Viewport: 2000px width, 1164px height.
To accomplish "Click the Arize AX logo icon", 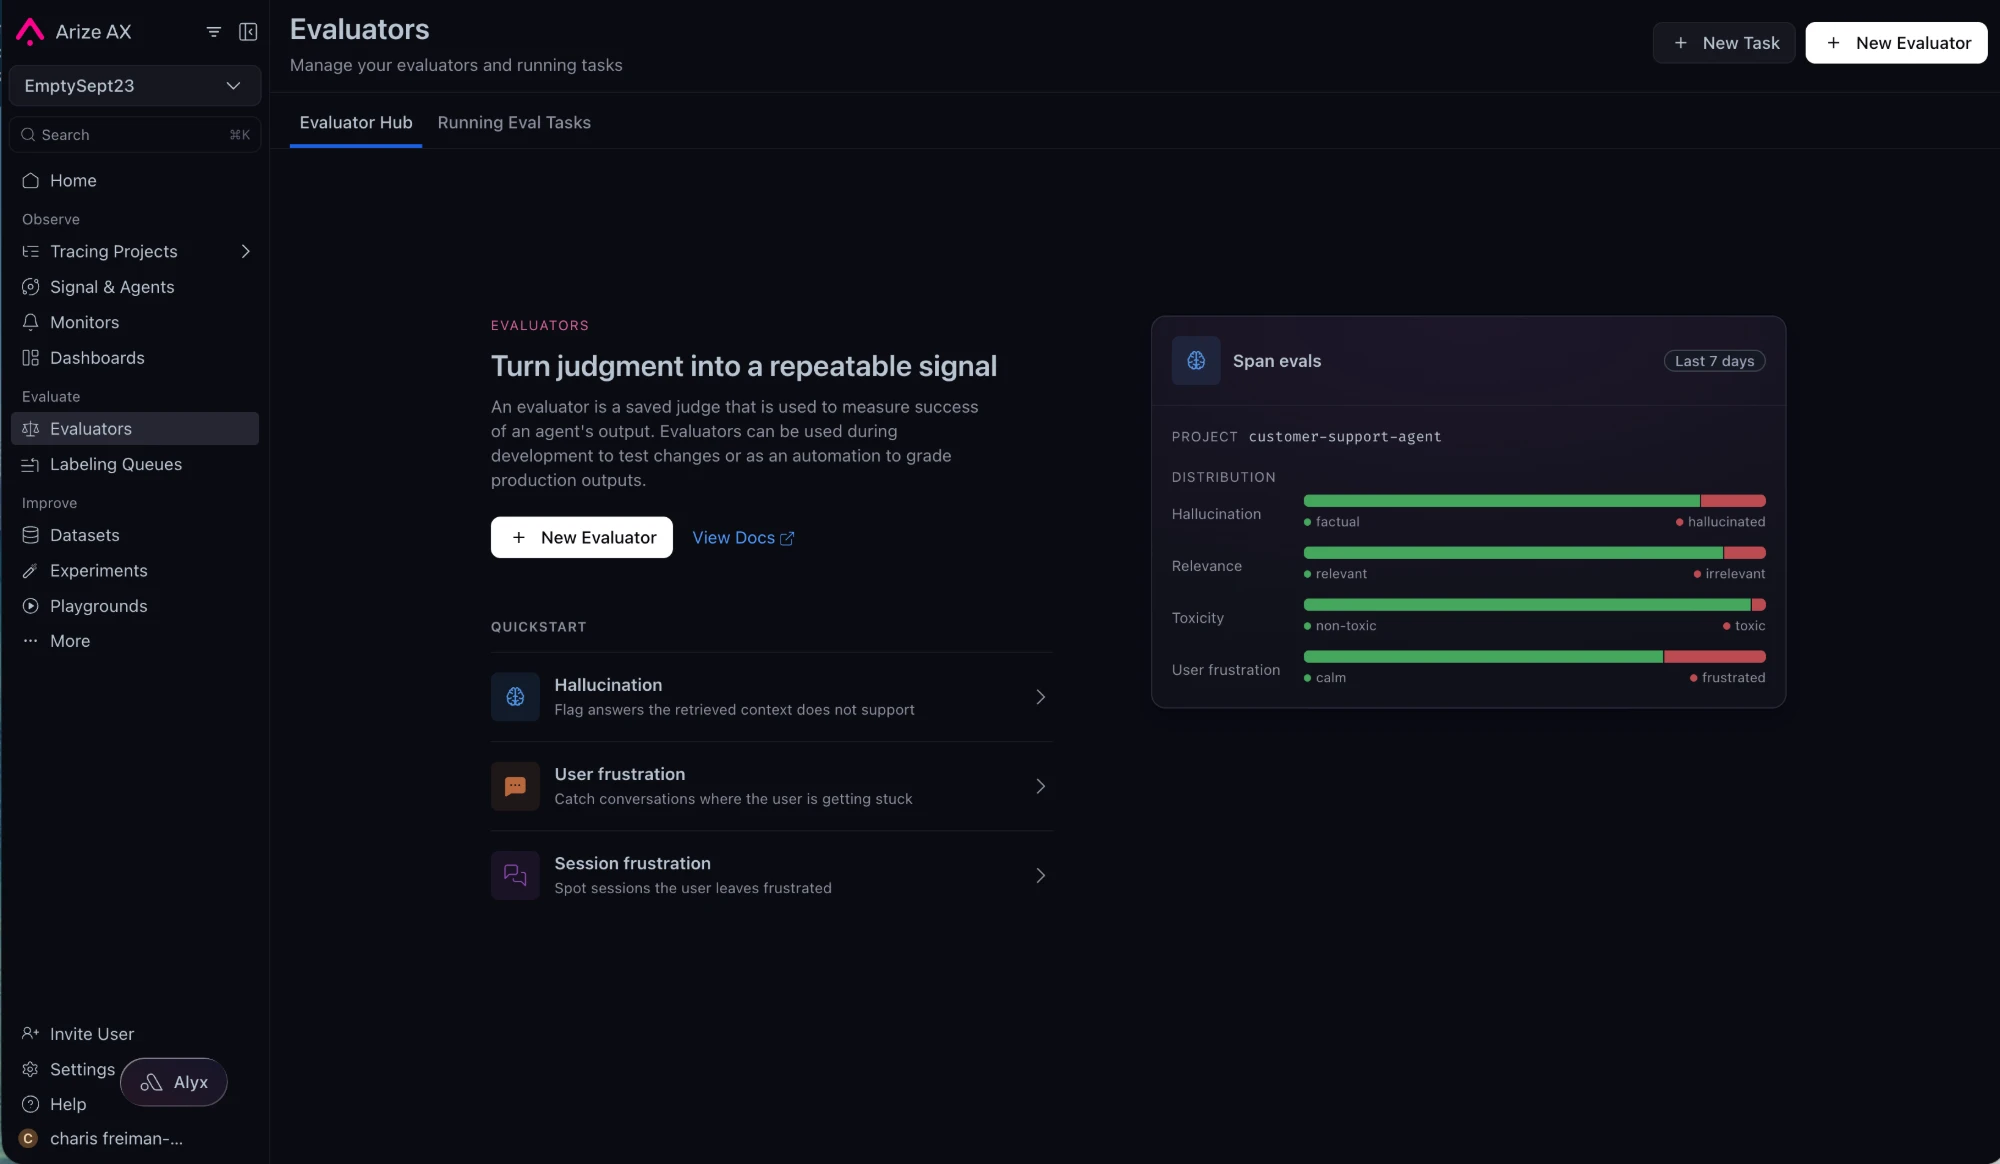I will click(x=30, y=32).
